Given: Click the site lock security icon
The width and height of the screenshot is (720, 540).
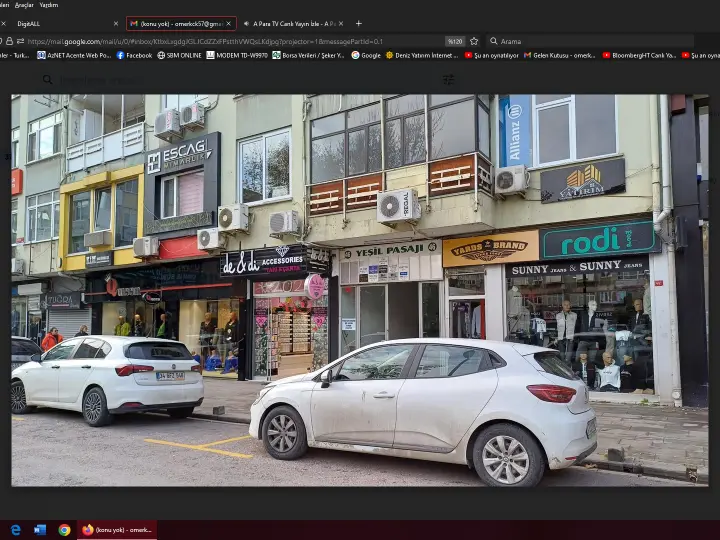Looking at the screenshot, I should [x=10, y=41].
